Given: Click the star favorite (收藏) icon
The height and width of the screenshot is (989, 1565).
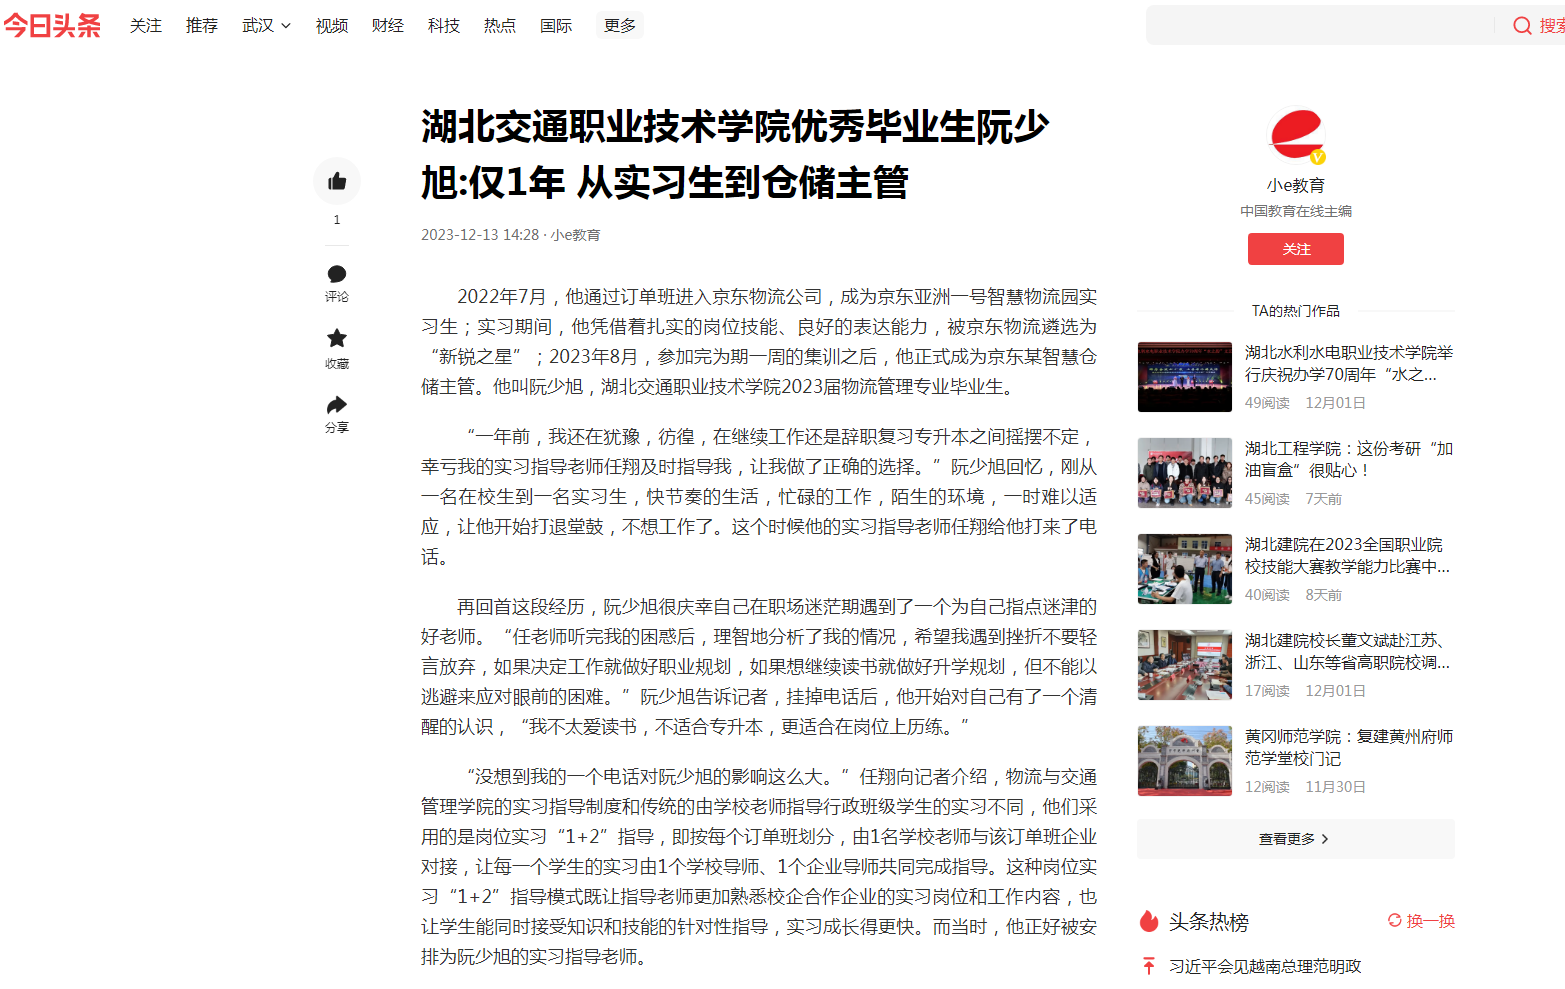Looking at the screenshot, I should coord(337,338).
